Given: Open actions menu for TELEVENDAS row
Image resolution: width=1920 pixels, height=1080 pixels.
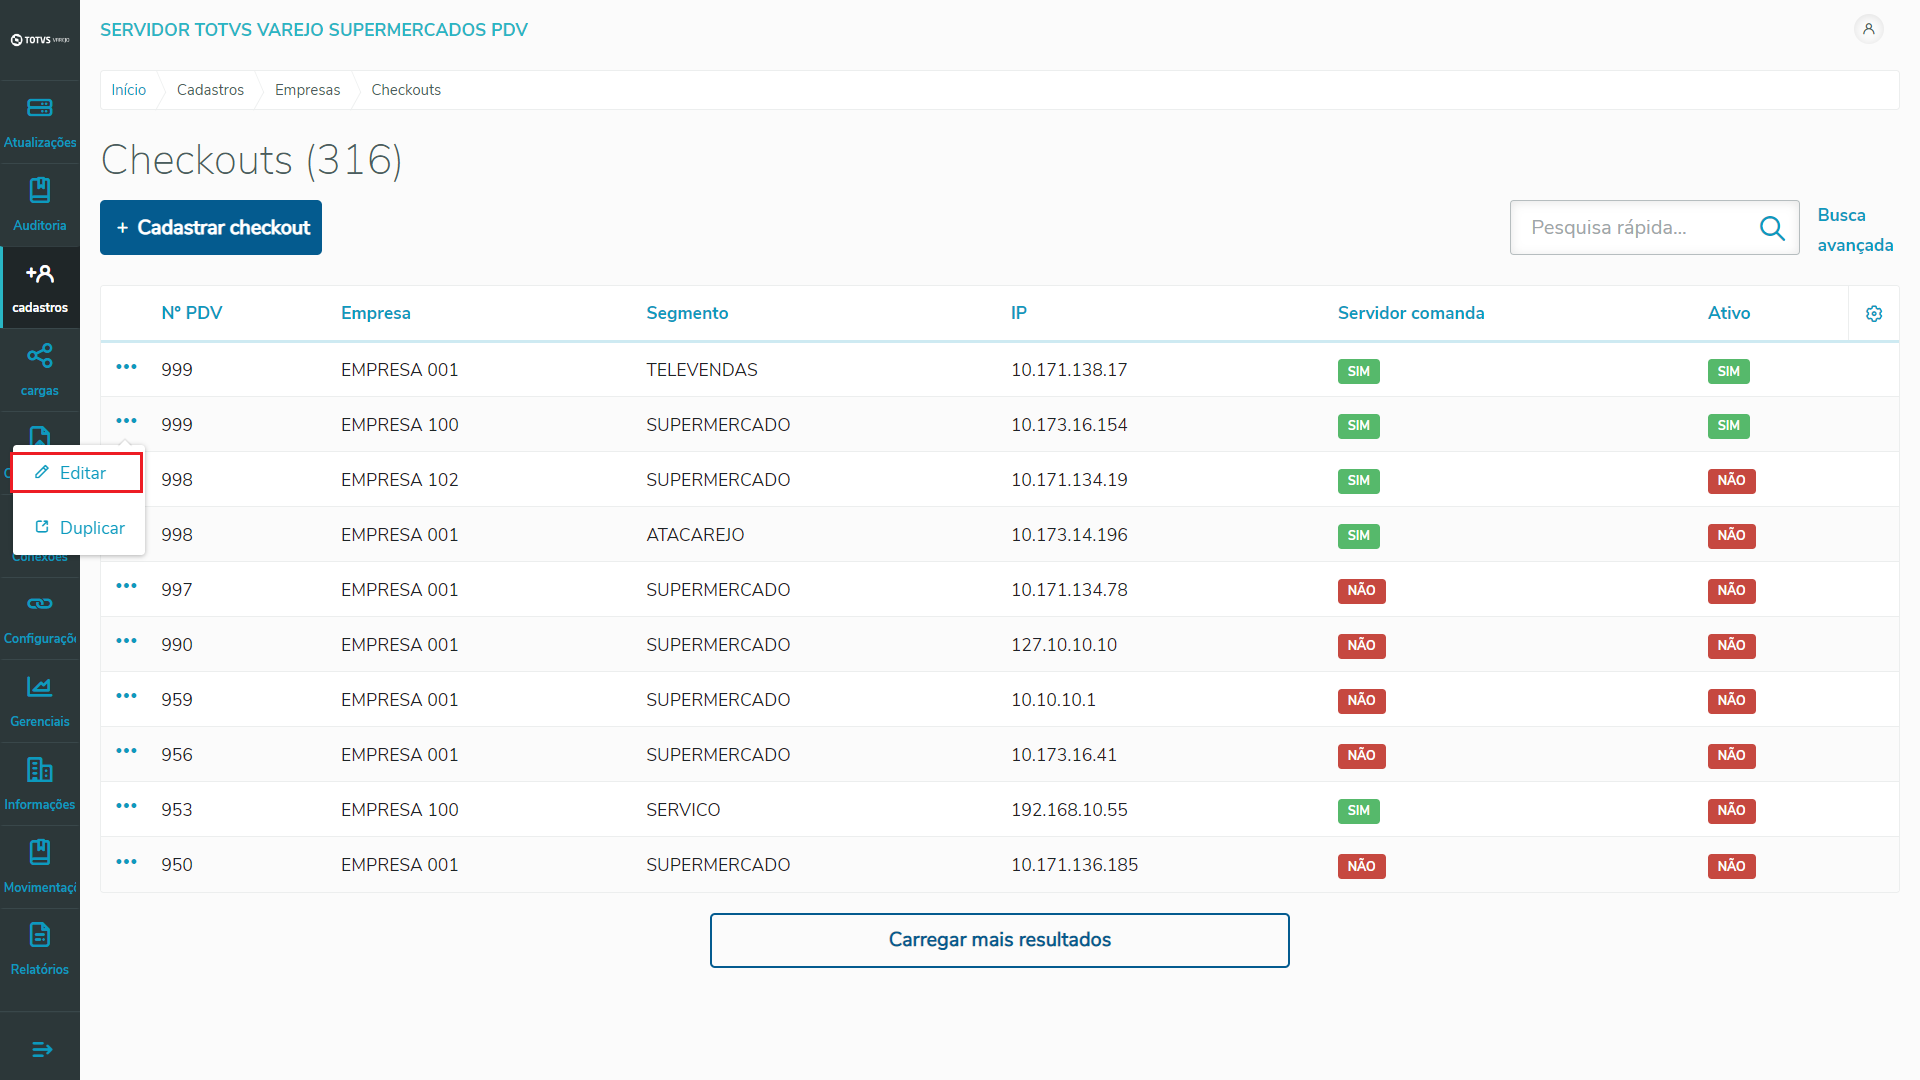Looking at the screenshot, I should coord(126,367).
